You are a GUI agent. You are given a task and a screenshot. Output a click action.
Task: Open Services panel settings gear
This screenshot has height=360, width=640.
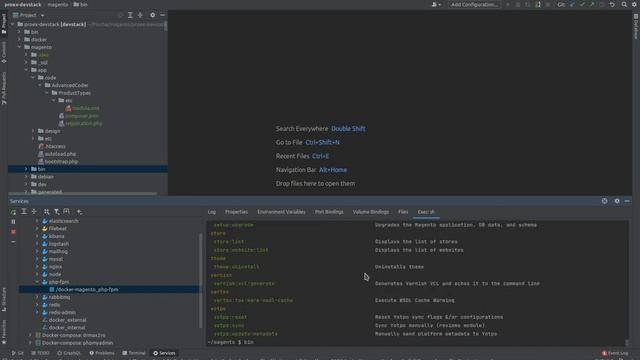point(617,201)
